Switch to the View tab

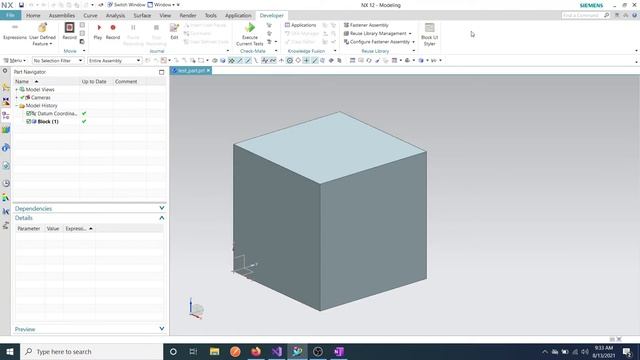[165, 16]
